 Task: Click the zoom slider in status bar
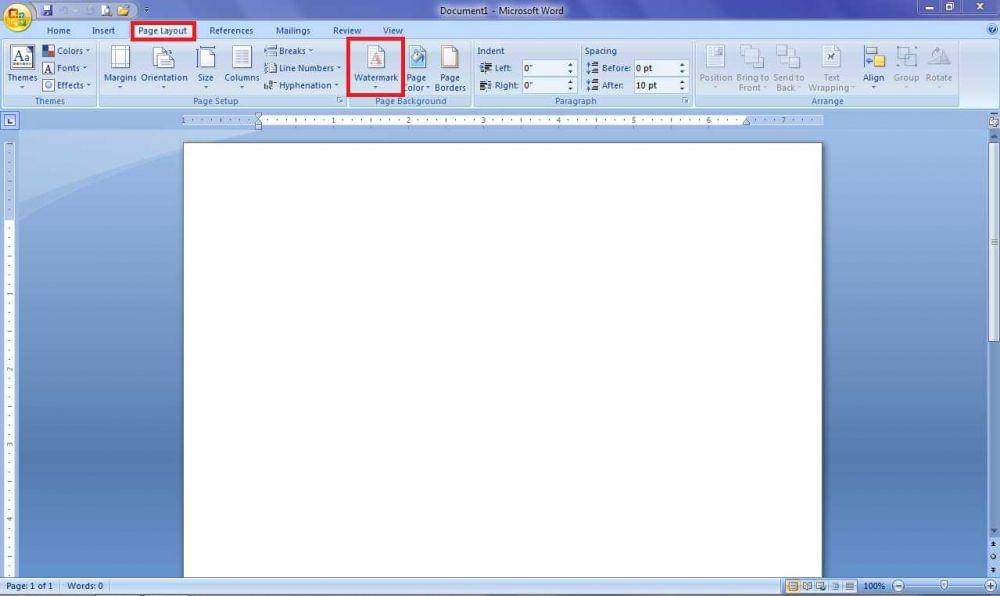[943, 586]
